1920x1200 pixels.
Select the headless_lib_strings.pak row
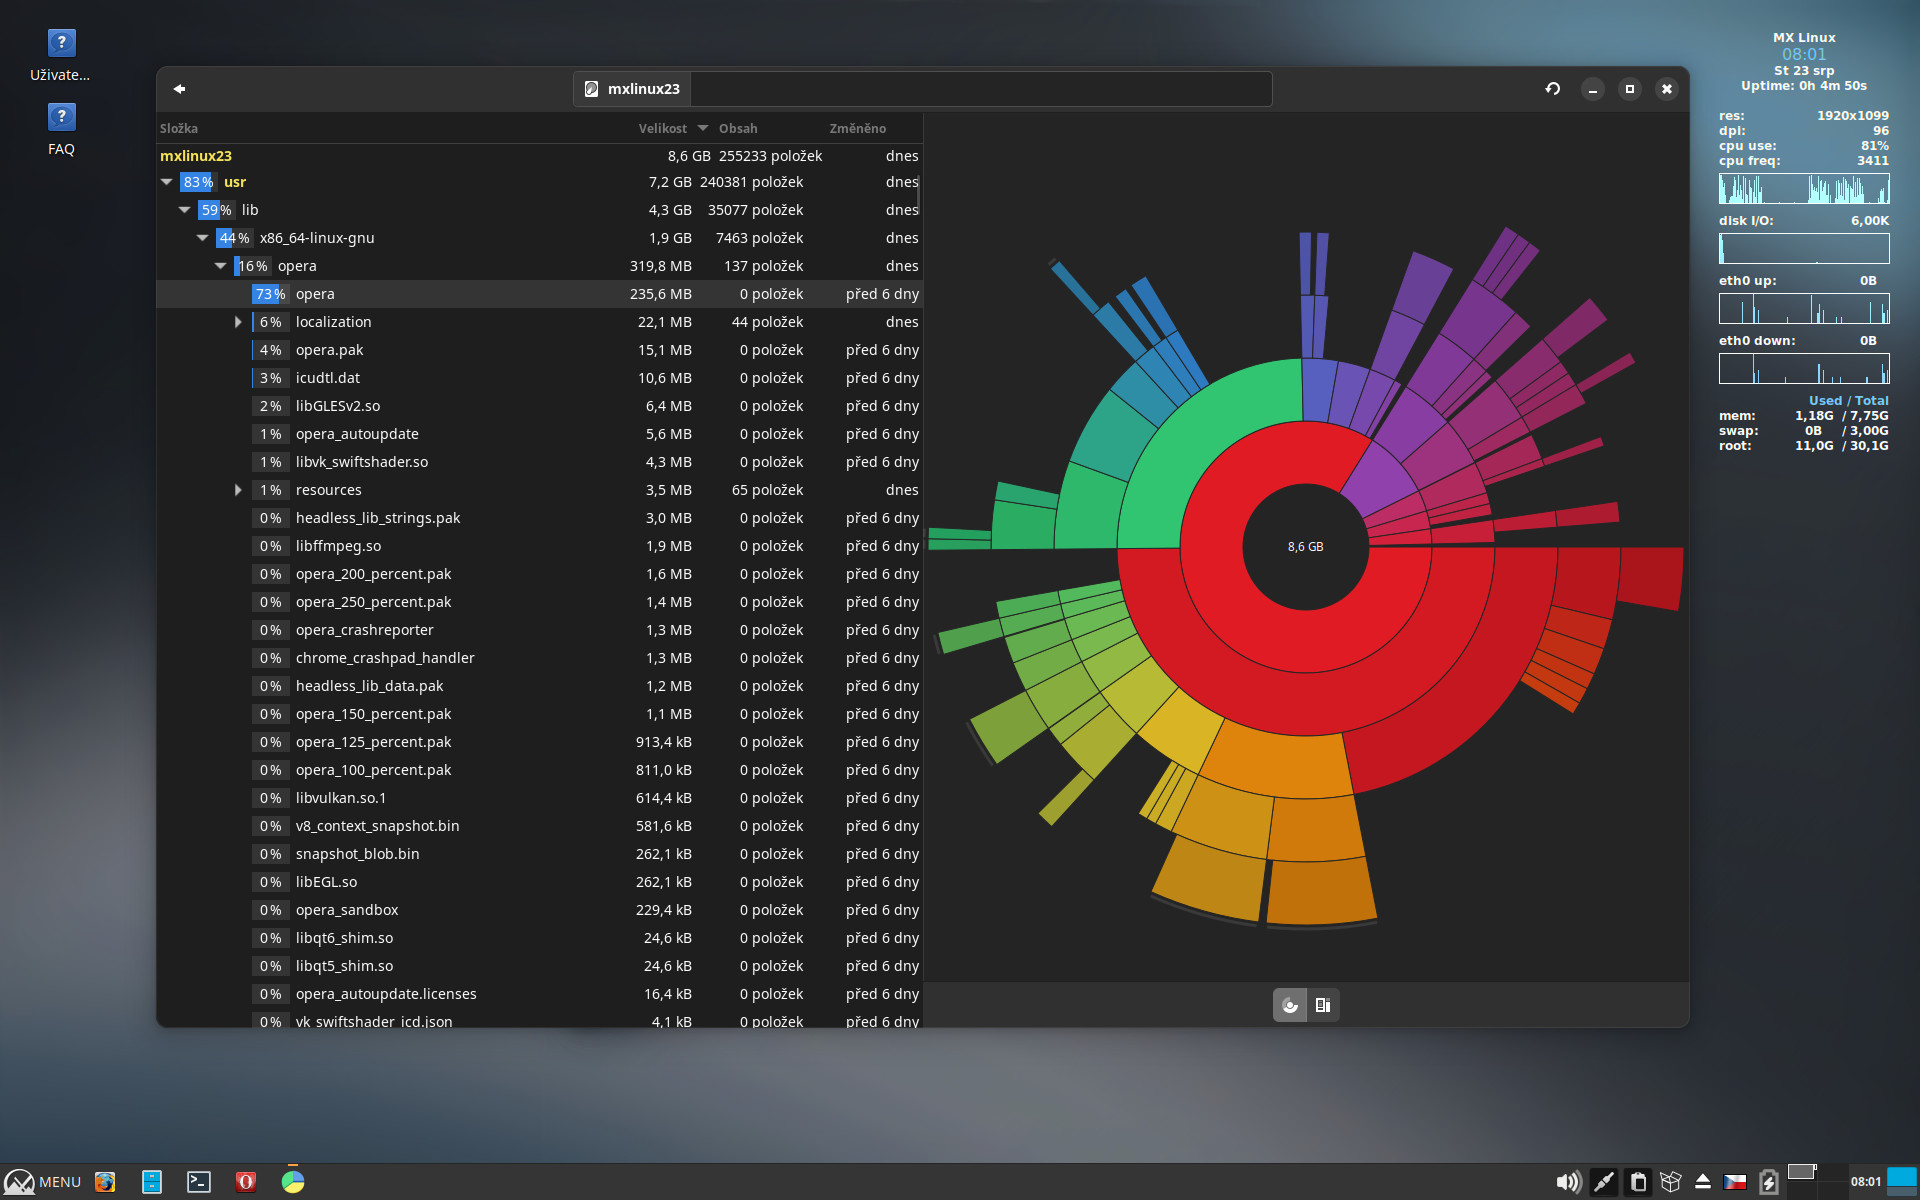(x=539, y=518)
